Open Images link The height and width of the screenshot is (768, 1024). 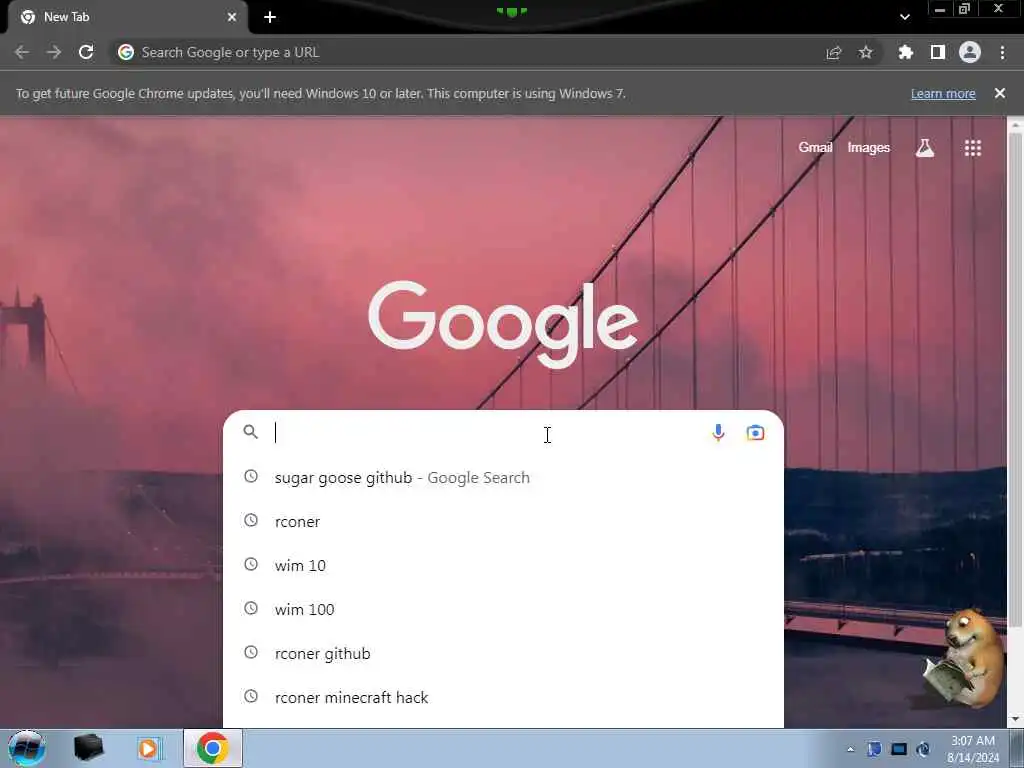pyautogui.click(x=869, y=148)
